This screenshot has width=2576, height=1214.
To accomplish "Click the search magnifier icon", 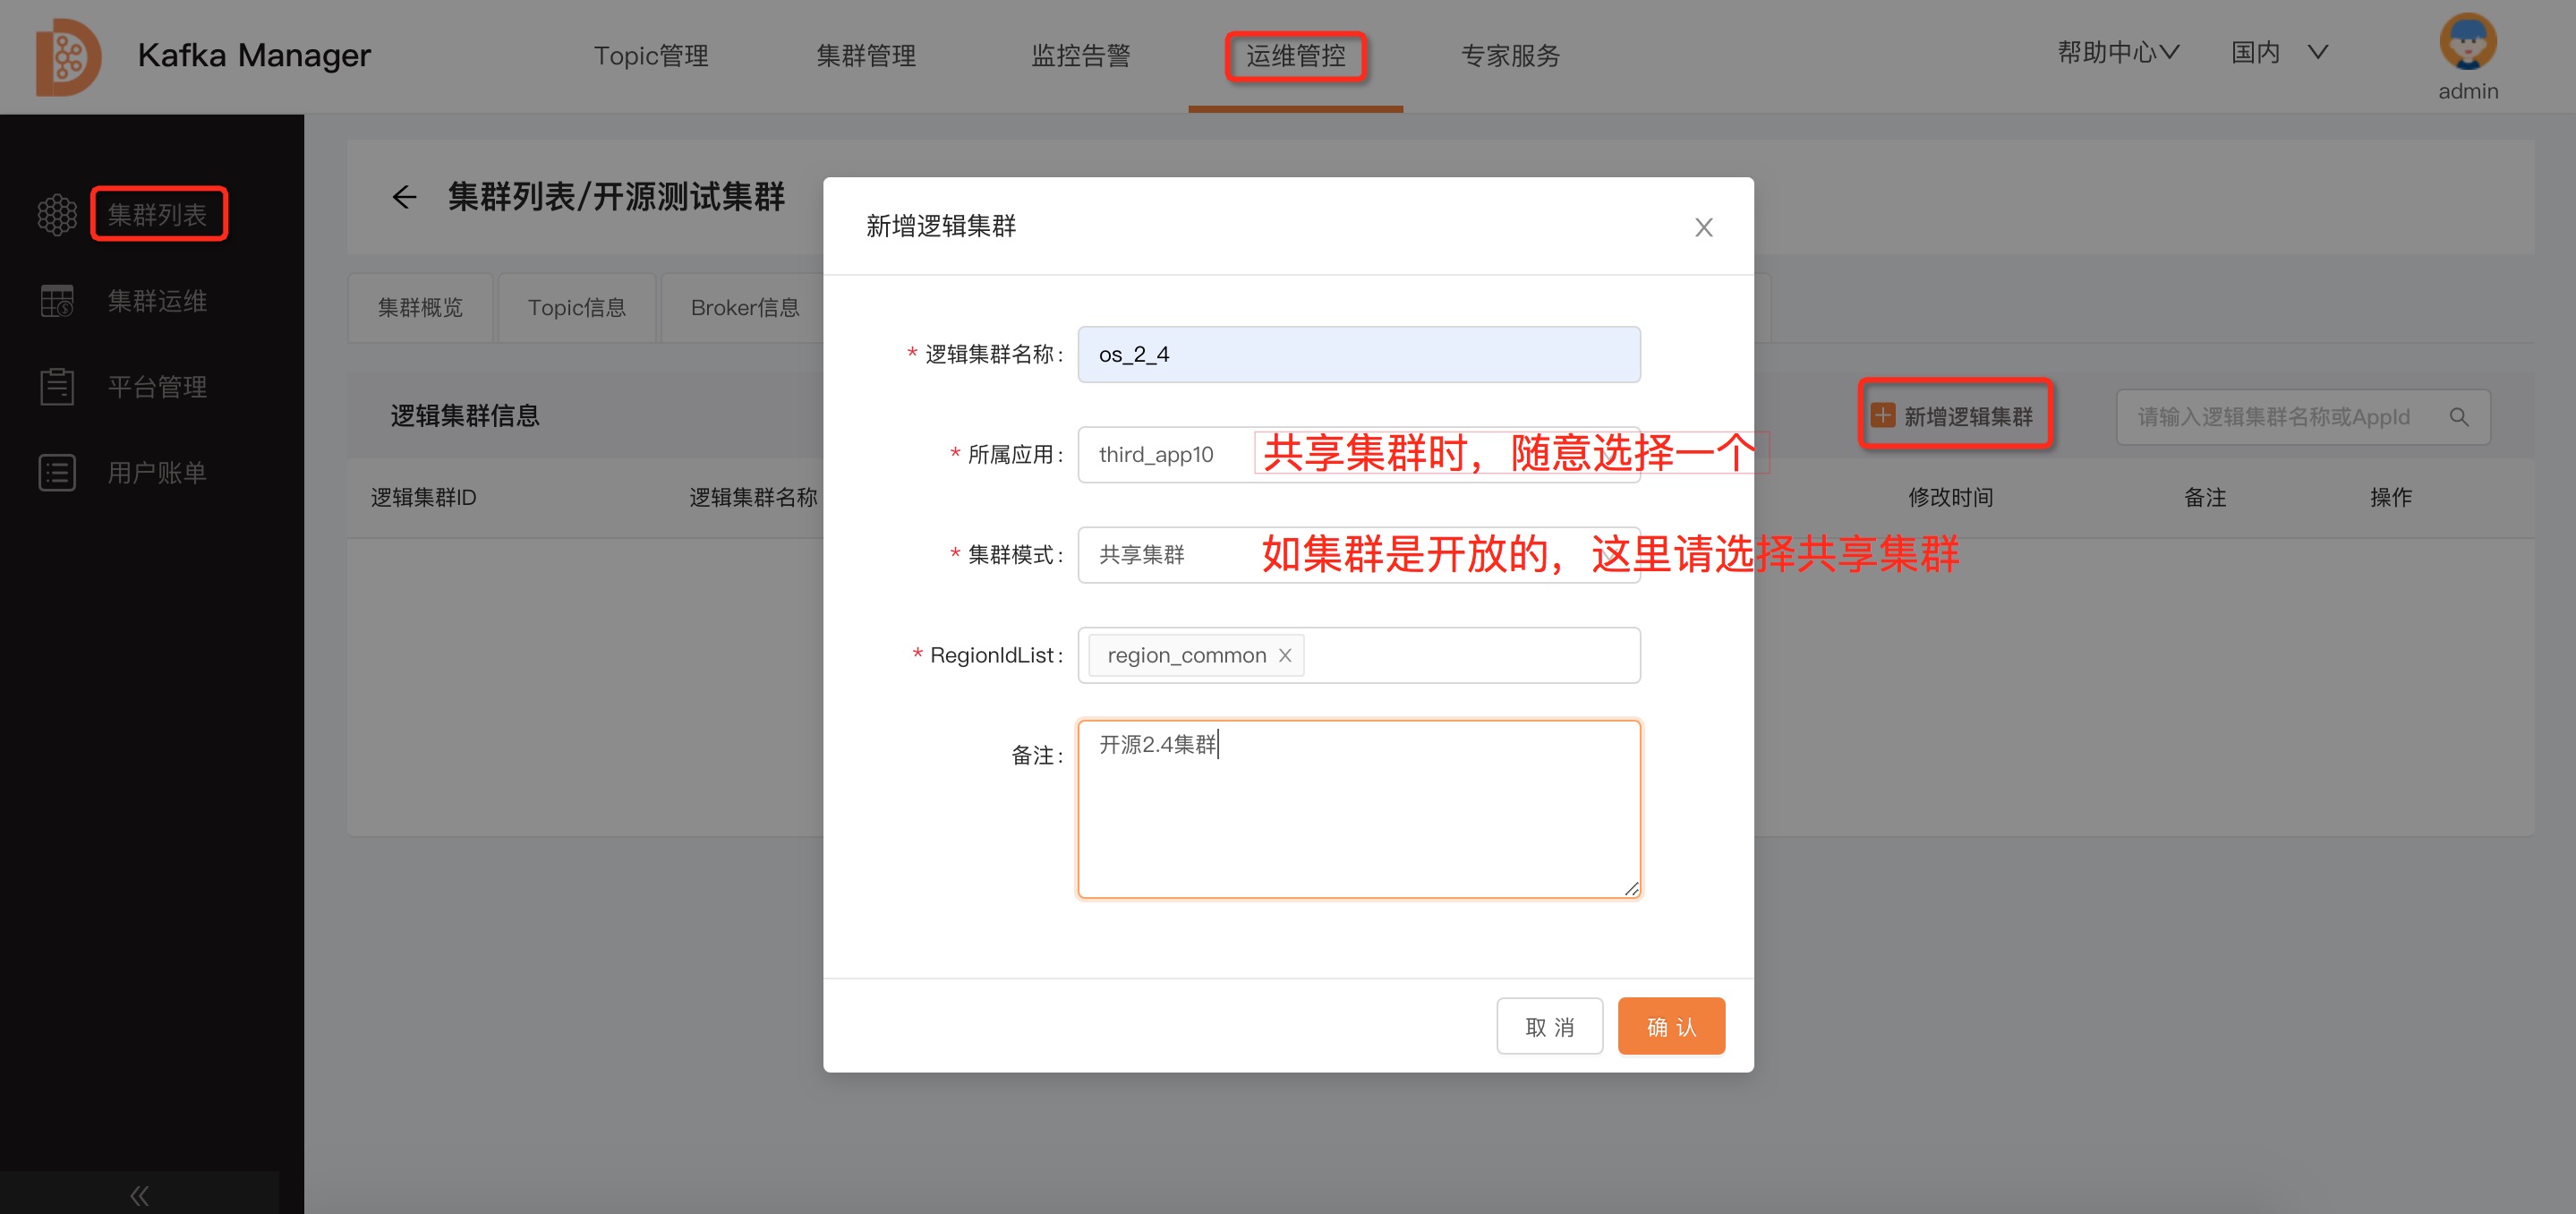I will 2458,417.
